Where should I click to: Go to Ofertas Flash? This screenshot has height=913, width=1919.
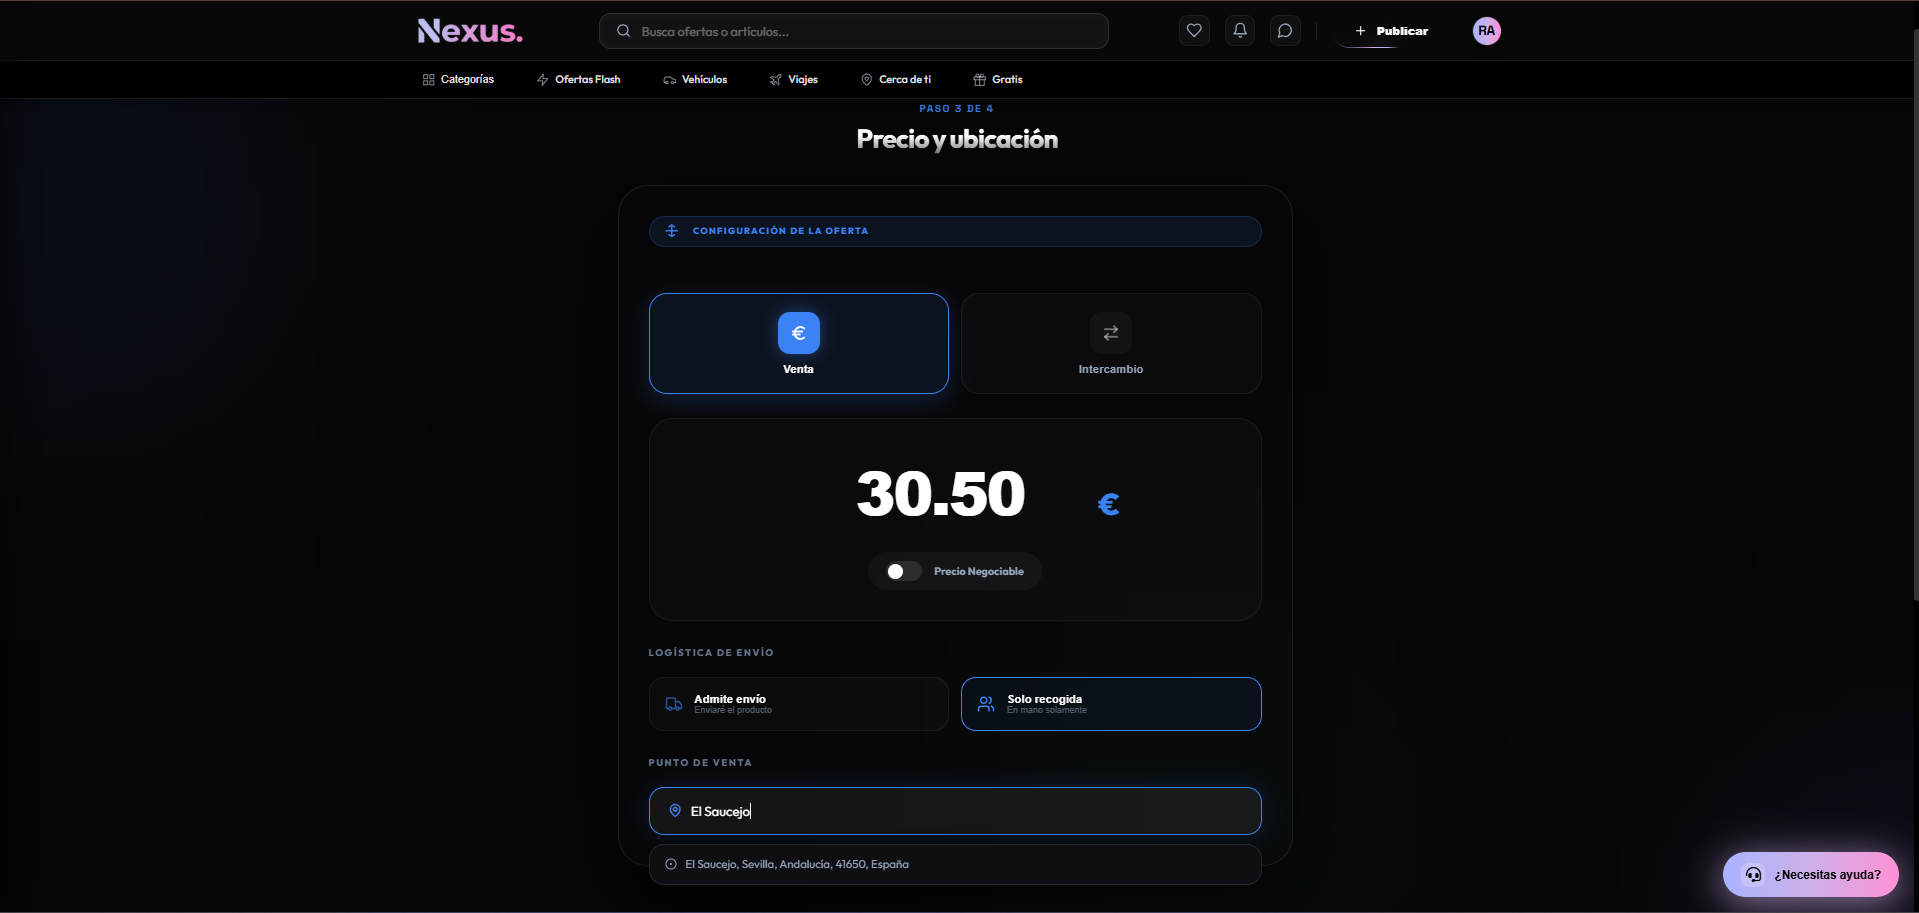point(578,79)
